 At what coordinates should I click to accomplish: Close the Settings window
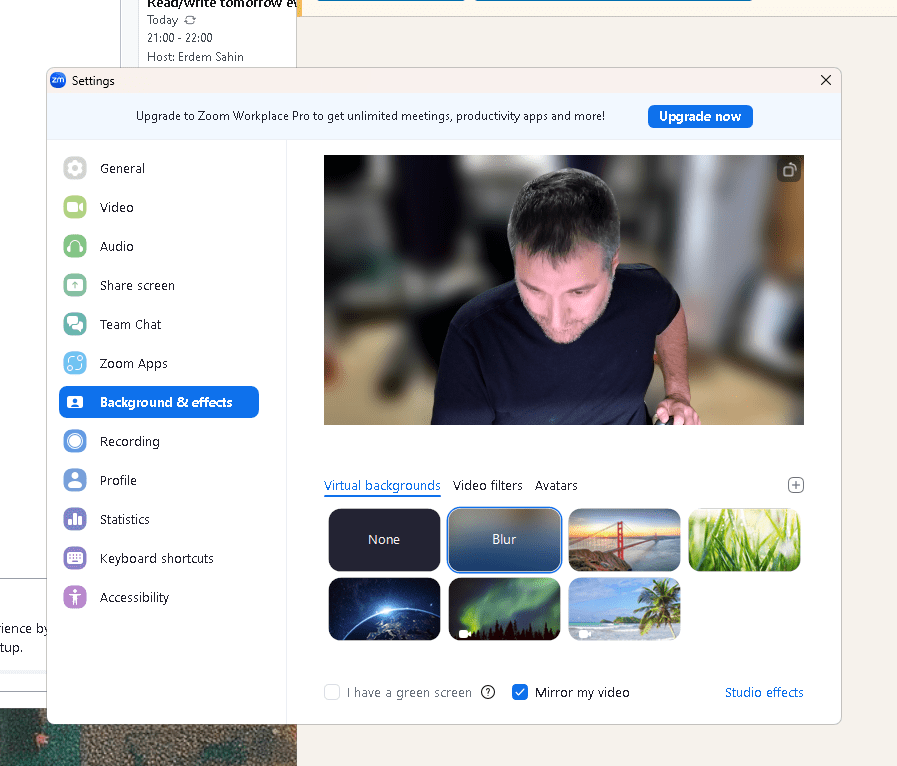pos(825,80)
